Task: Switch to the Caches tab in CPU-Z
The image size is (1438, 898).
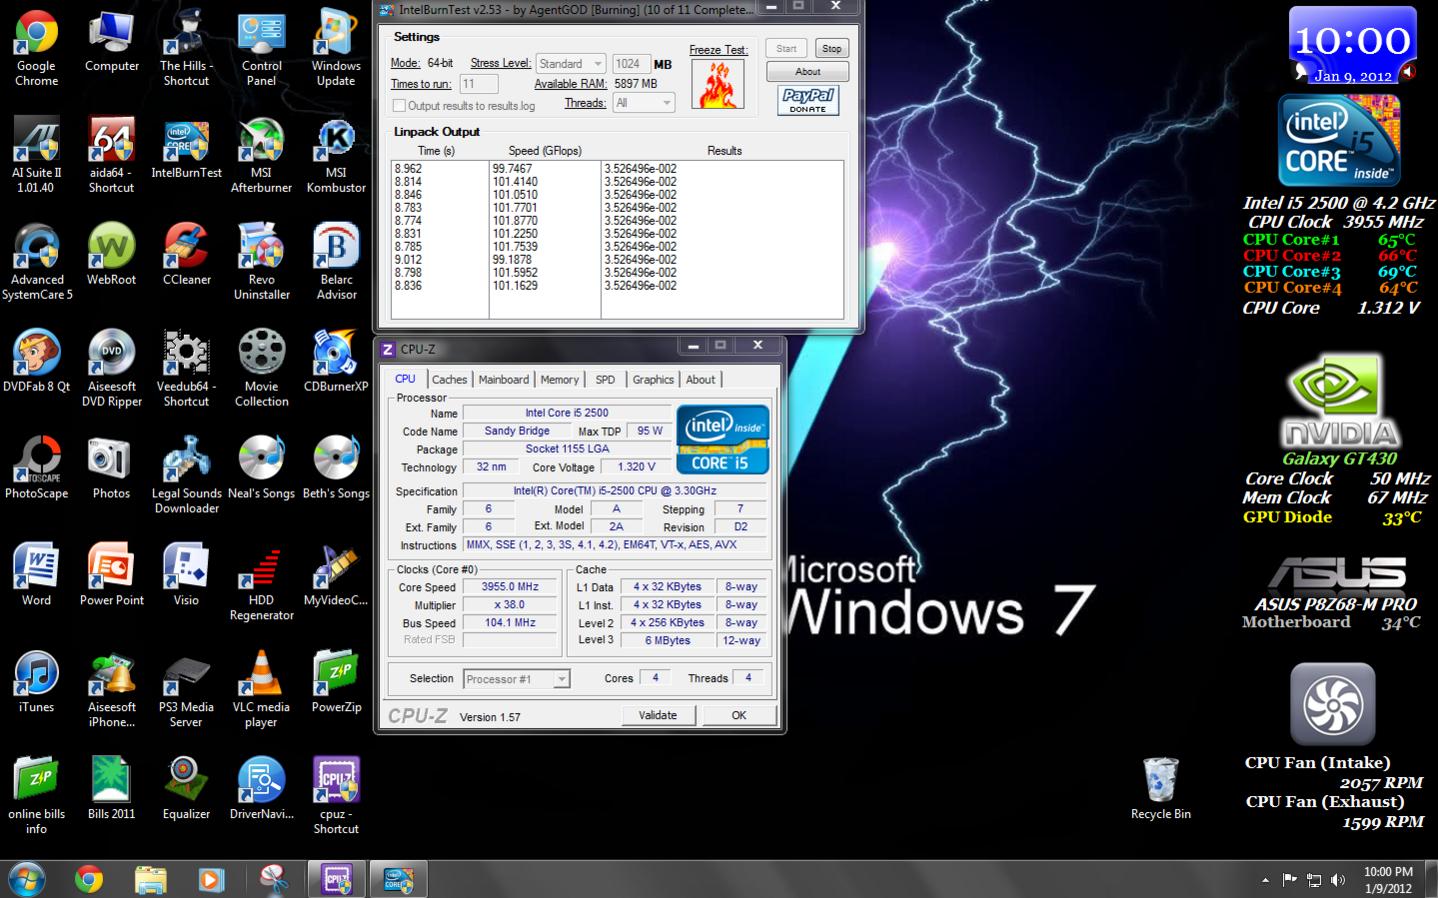Action: coord(449,379)
